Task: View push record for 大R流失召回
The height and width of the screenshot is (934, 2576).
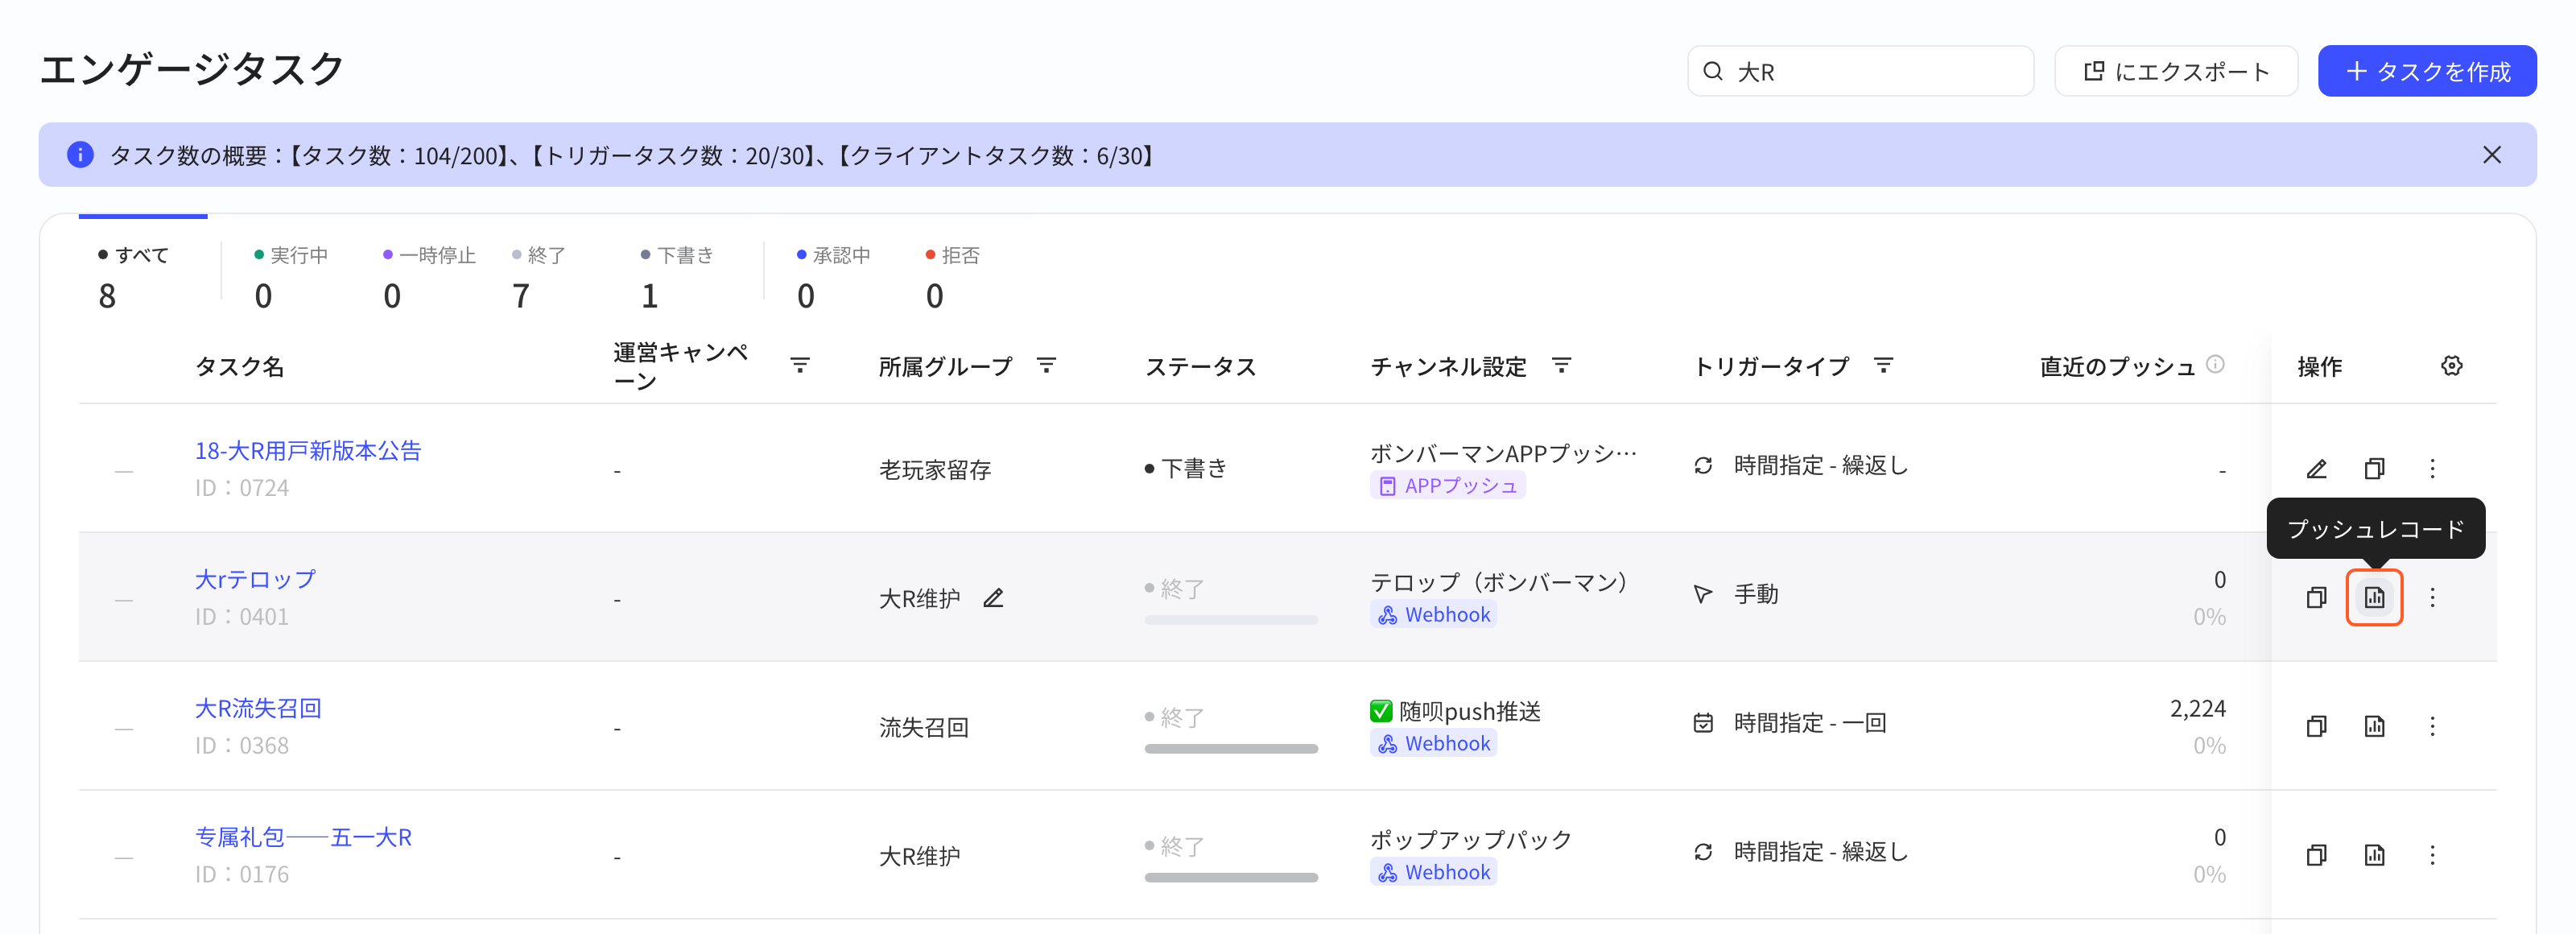Action: (2374, 726)
